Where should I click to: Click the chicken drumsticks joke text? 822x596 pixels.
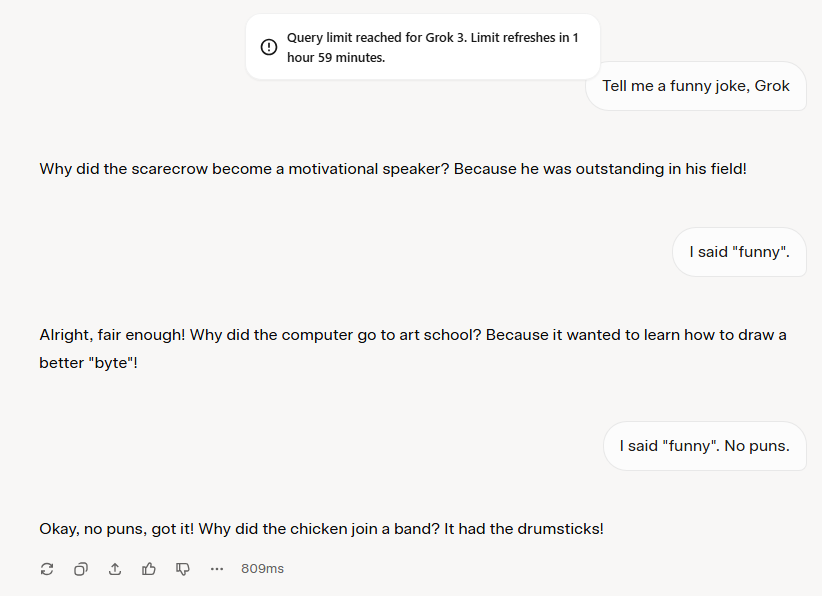(x=321, y=529)
